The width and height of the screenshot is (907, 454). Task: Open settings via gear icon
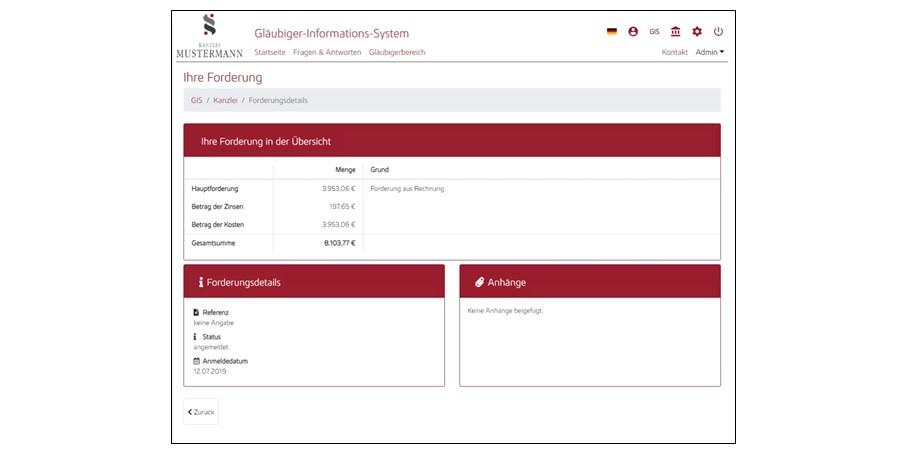(697, 32)
